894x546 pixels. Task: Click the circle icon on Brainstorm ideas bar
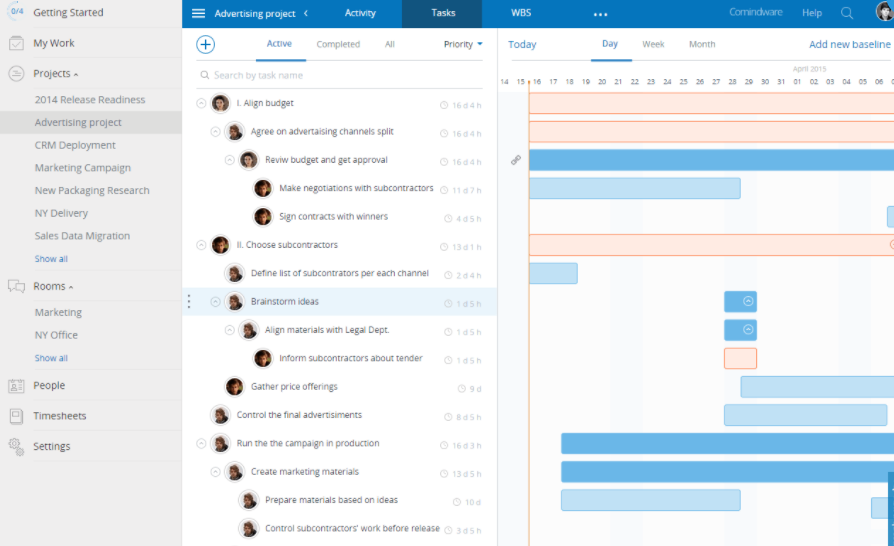coord(748,301)
